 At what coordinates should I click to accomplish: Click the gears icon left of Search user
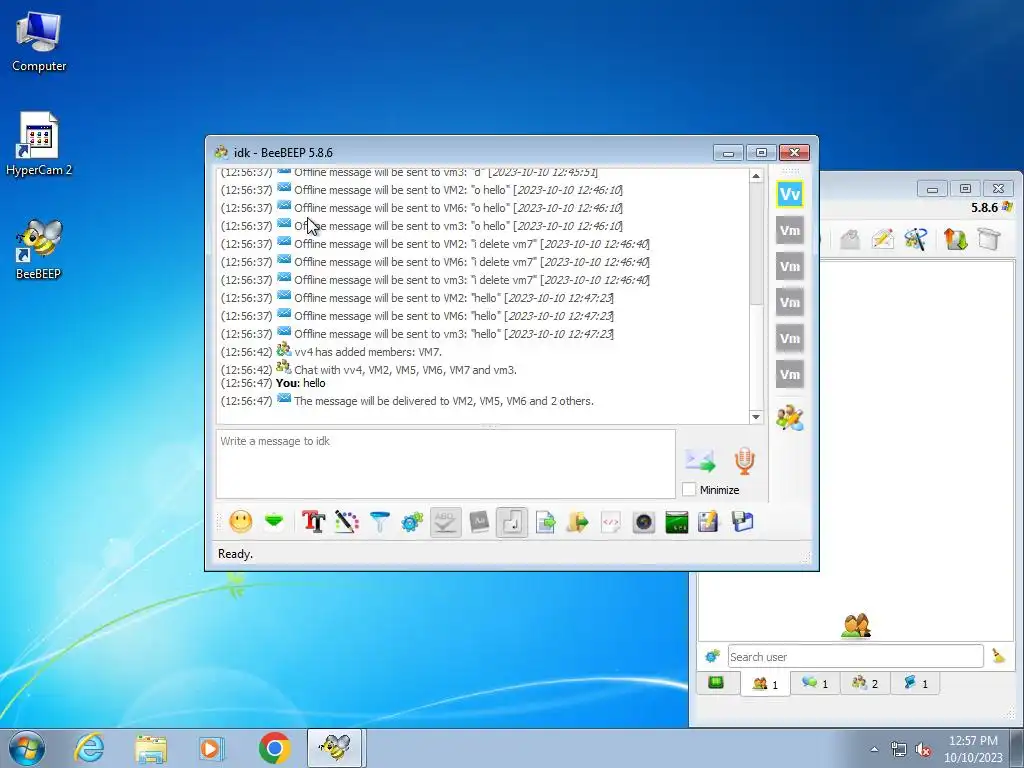[712, 656]
